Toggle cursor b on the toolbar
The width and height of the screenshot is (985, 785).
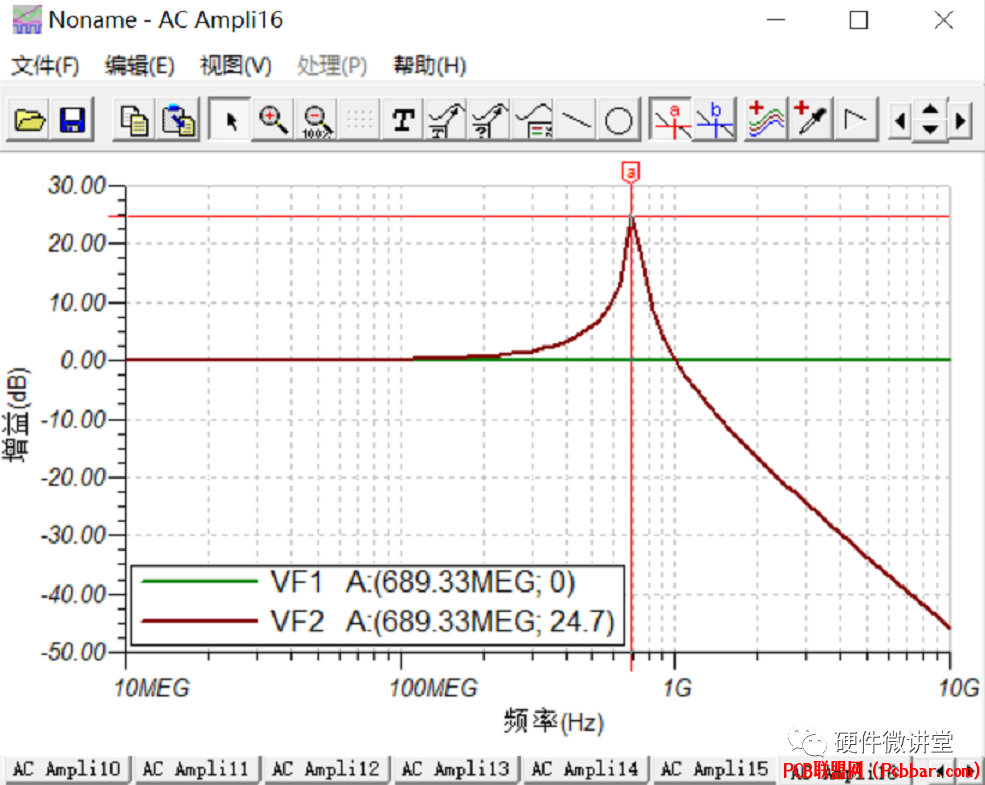pos(714,119)
